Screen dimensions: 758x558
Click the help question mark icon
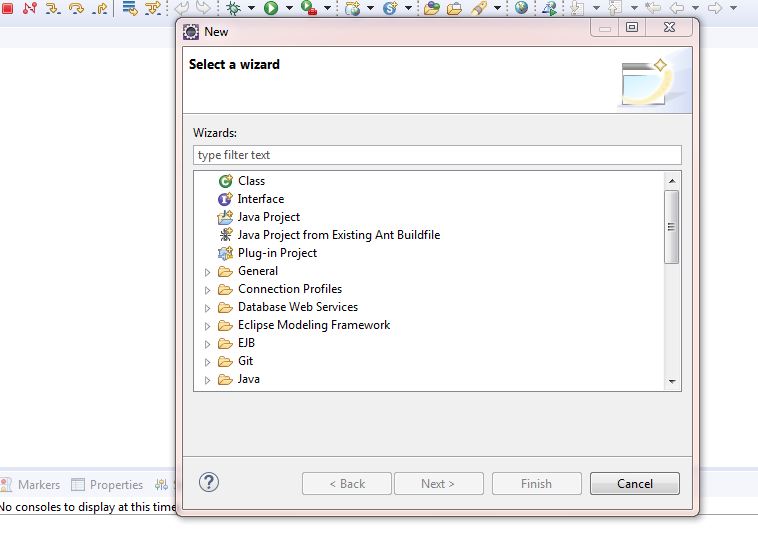click(209, 482)
